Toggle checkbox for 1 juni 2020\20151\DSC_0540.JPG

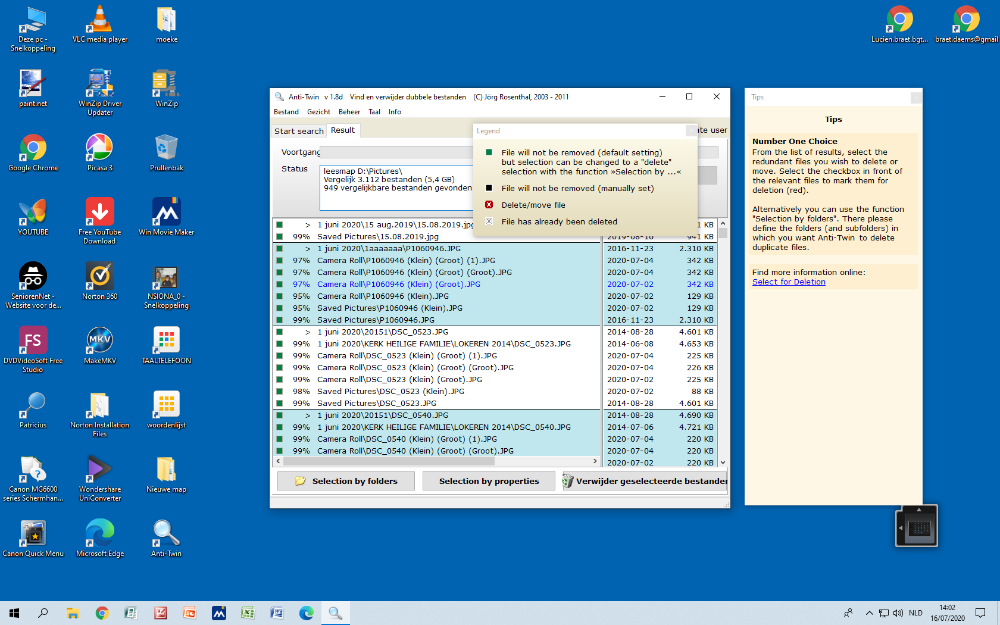click(x=281, y=414)
